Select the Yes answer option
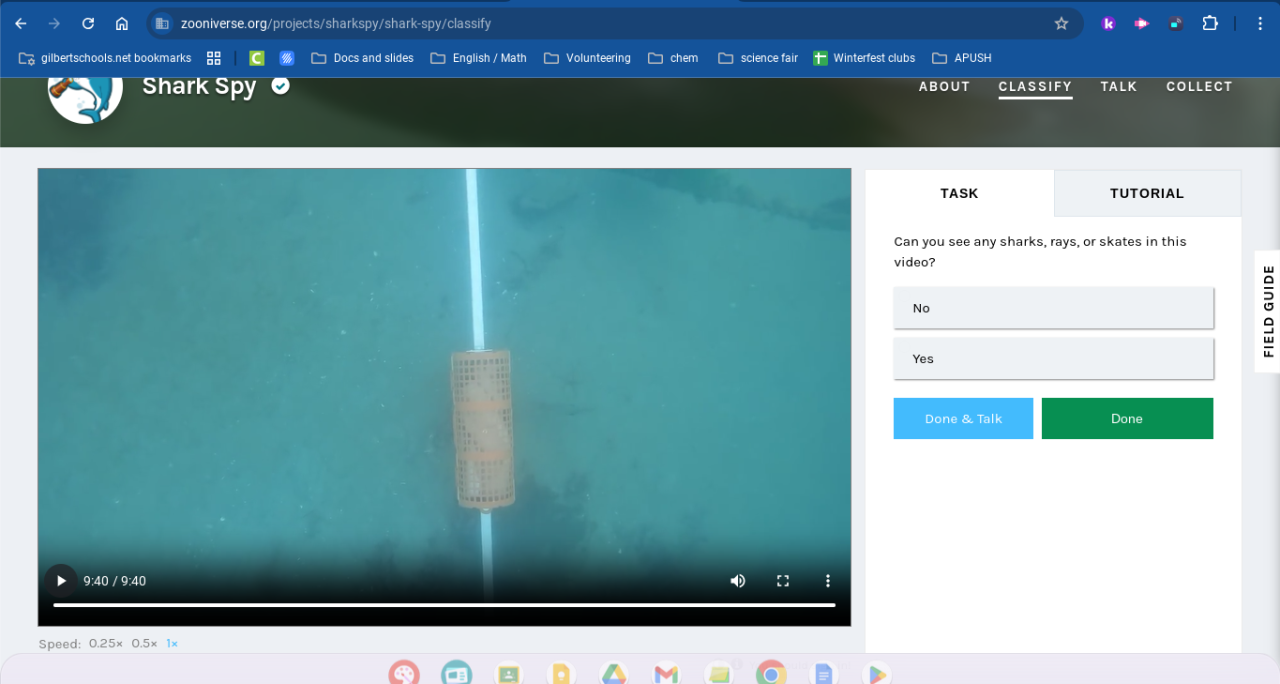 [1053, 359]
